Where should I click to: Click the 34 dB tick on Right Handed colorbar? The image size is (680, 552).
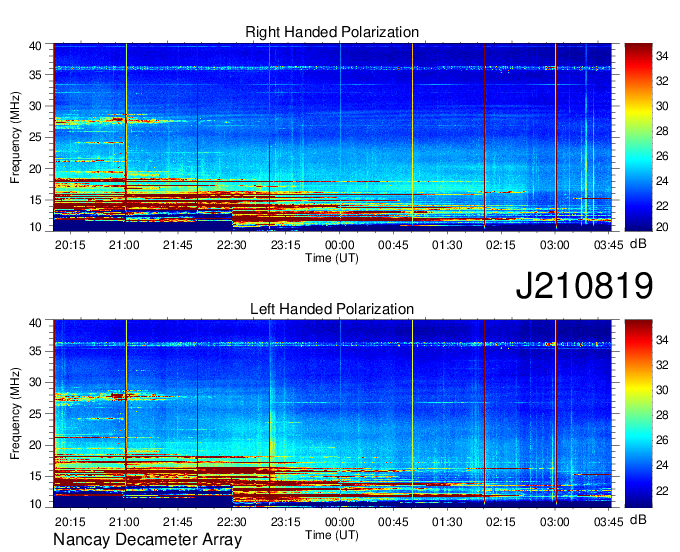662,56
